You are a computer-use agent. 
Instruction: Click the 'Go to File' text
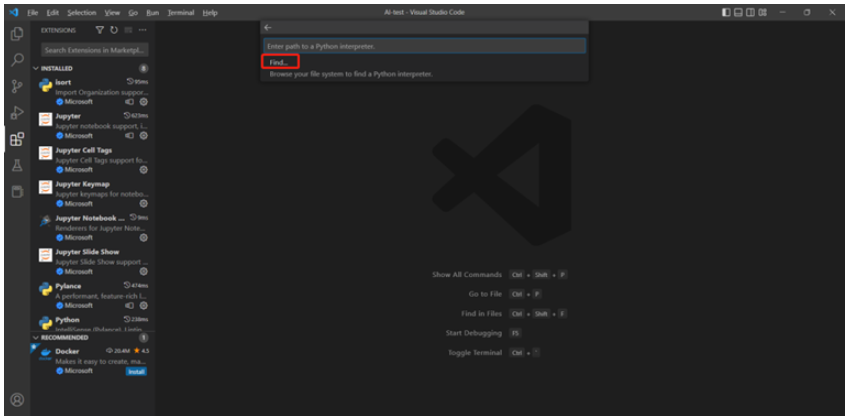tap(485, 294)
